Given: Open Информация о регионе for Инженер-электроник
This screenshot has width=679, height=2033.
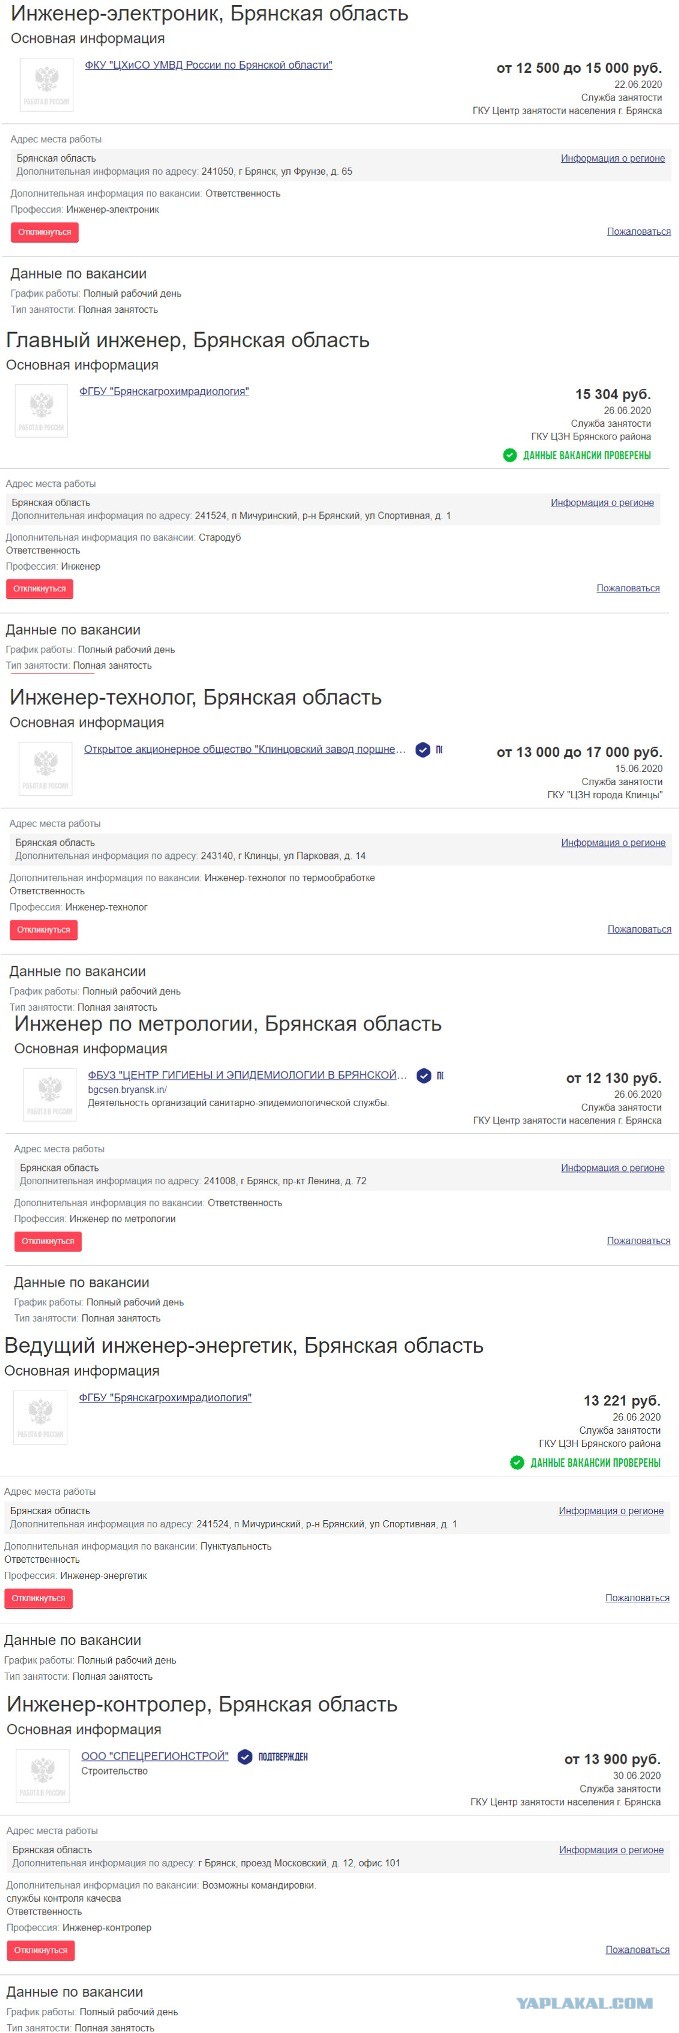Looking at the screenshot, I should coord(613,158).
